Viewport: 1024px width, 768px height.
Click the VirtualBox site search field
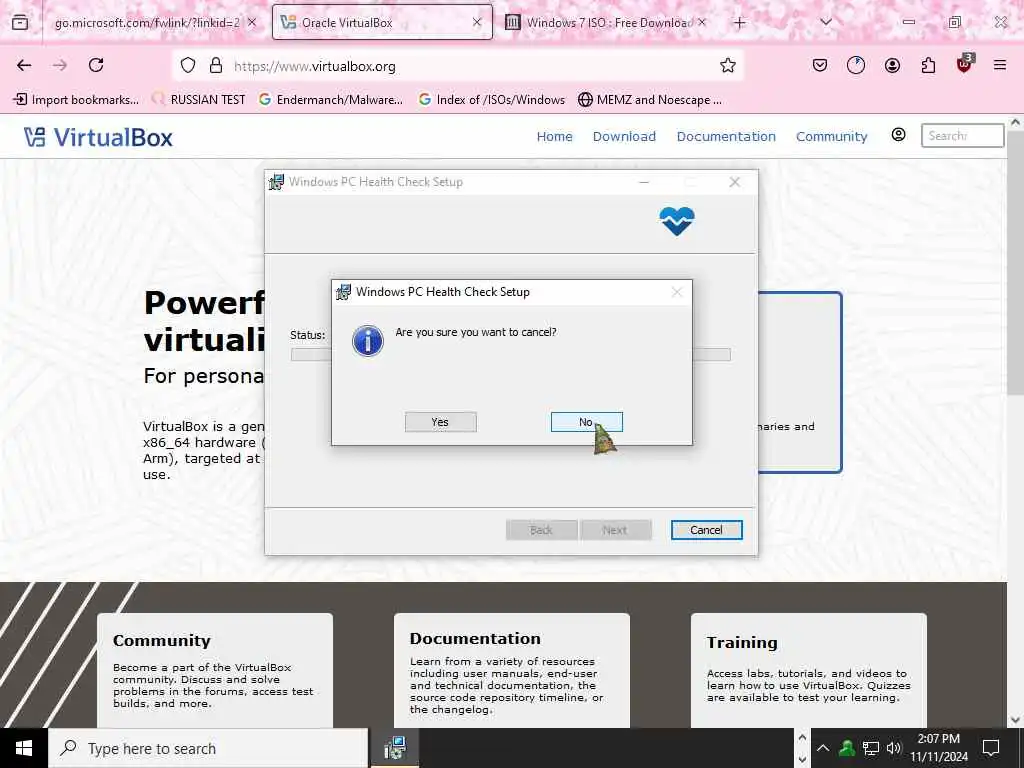pos(962,136)
